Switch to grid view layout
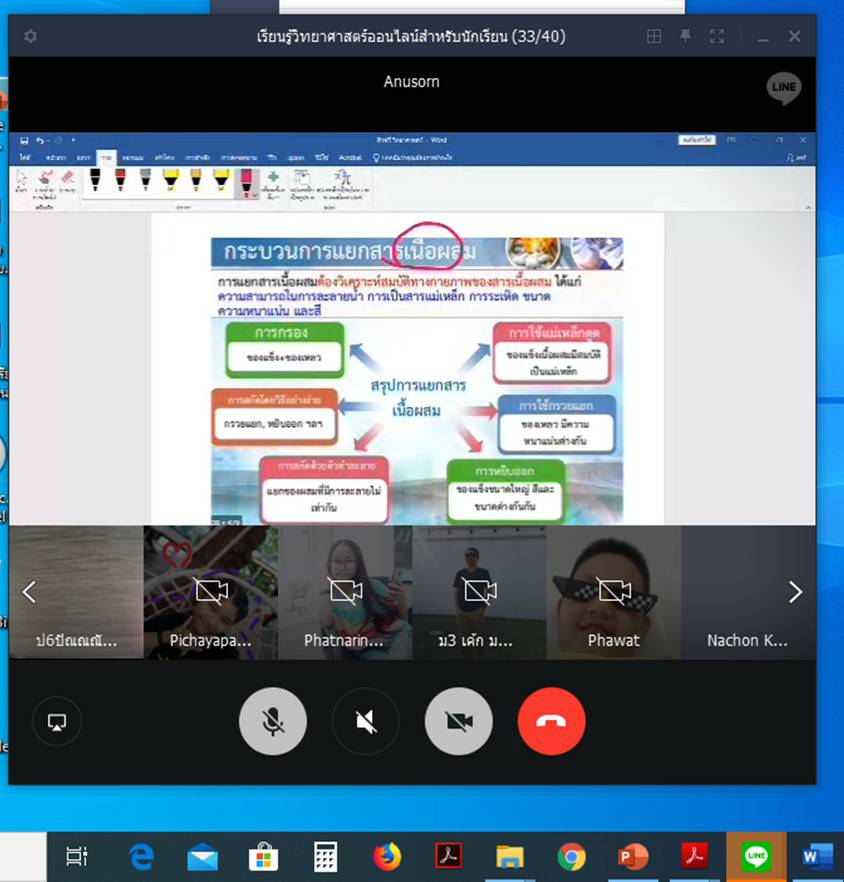This screenshot has width=844, height=882. (653, 37)
